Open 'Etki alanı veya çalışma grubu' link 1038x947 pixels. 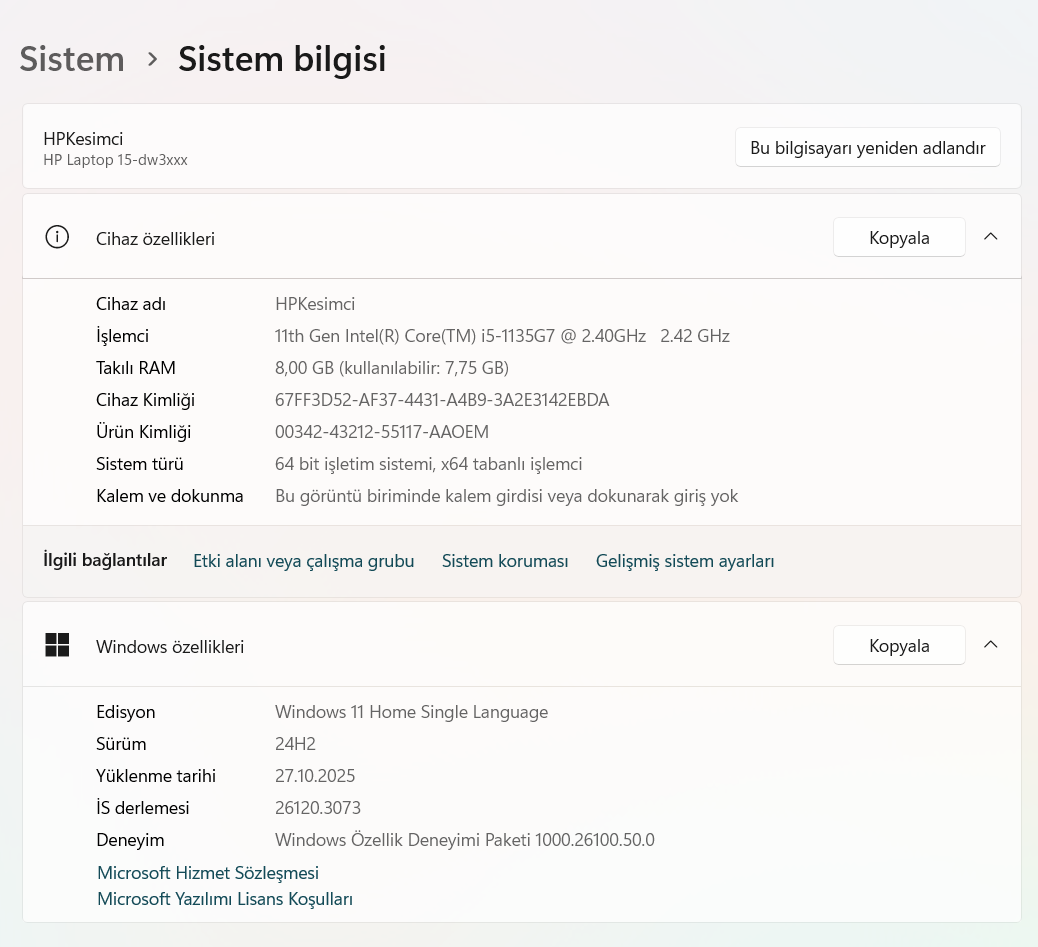pyautogui.click(x=303, y=561)
